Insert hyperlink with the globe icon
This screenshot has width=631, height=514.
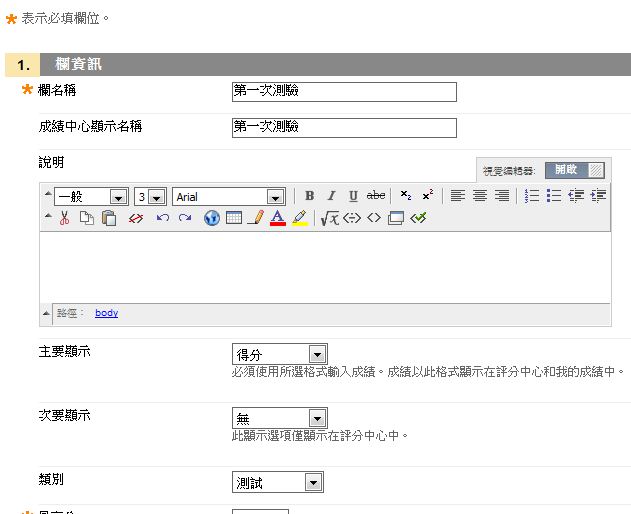point(212,218)
